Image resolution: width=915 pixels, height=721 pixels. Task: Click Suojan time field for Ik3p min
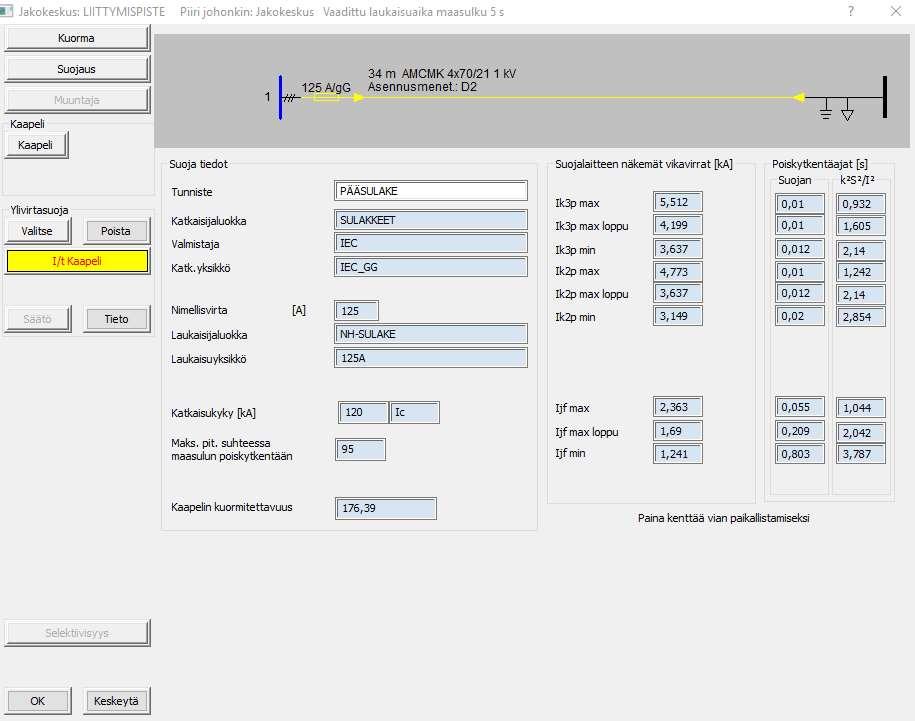[x=799, y=249]
